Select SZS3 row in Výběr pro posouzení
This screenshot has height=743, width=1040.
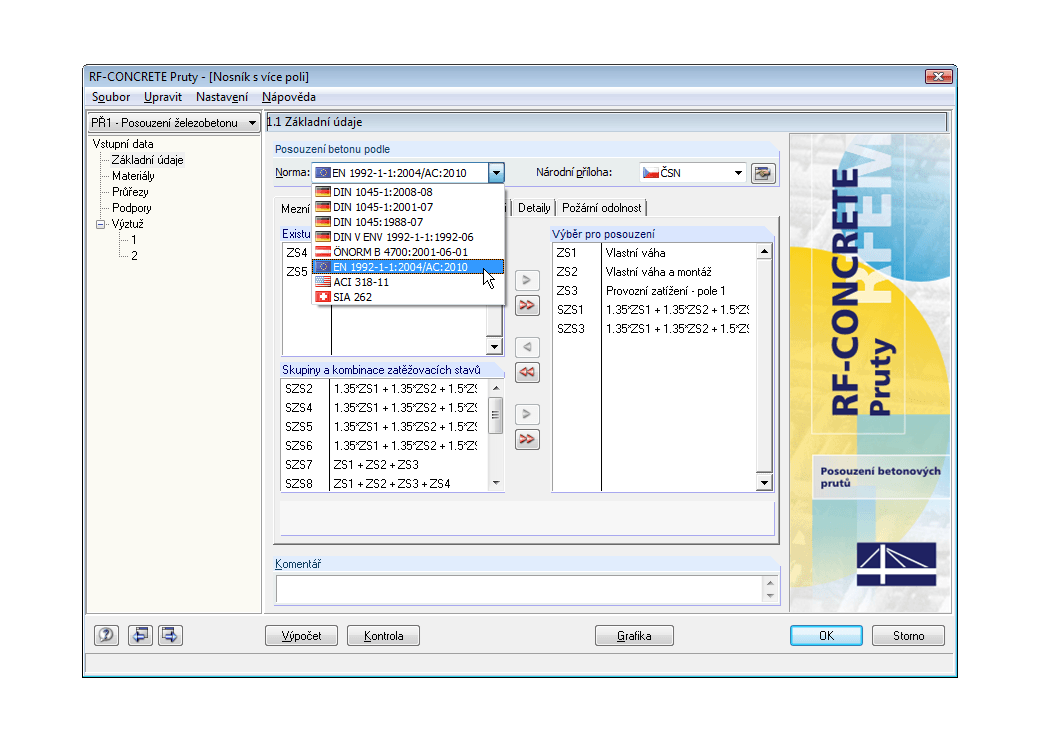(x=654, y=328)
